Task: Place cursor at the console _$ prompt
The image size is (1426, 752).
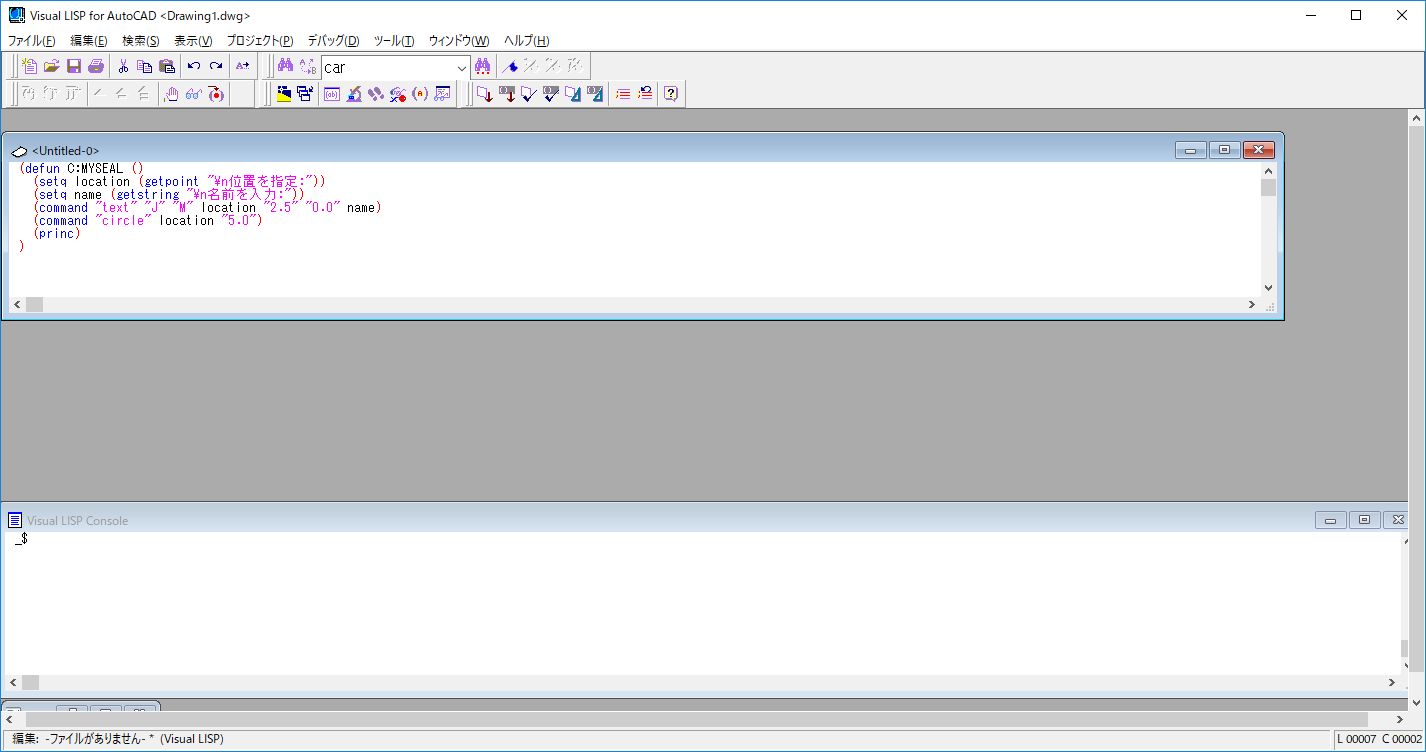Action: pyautogui.click(x=21, y=539)
